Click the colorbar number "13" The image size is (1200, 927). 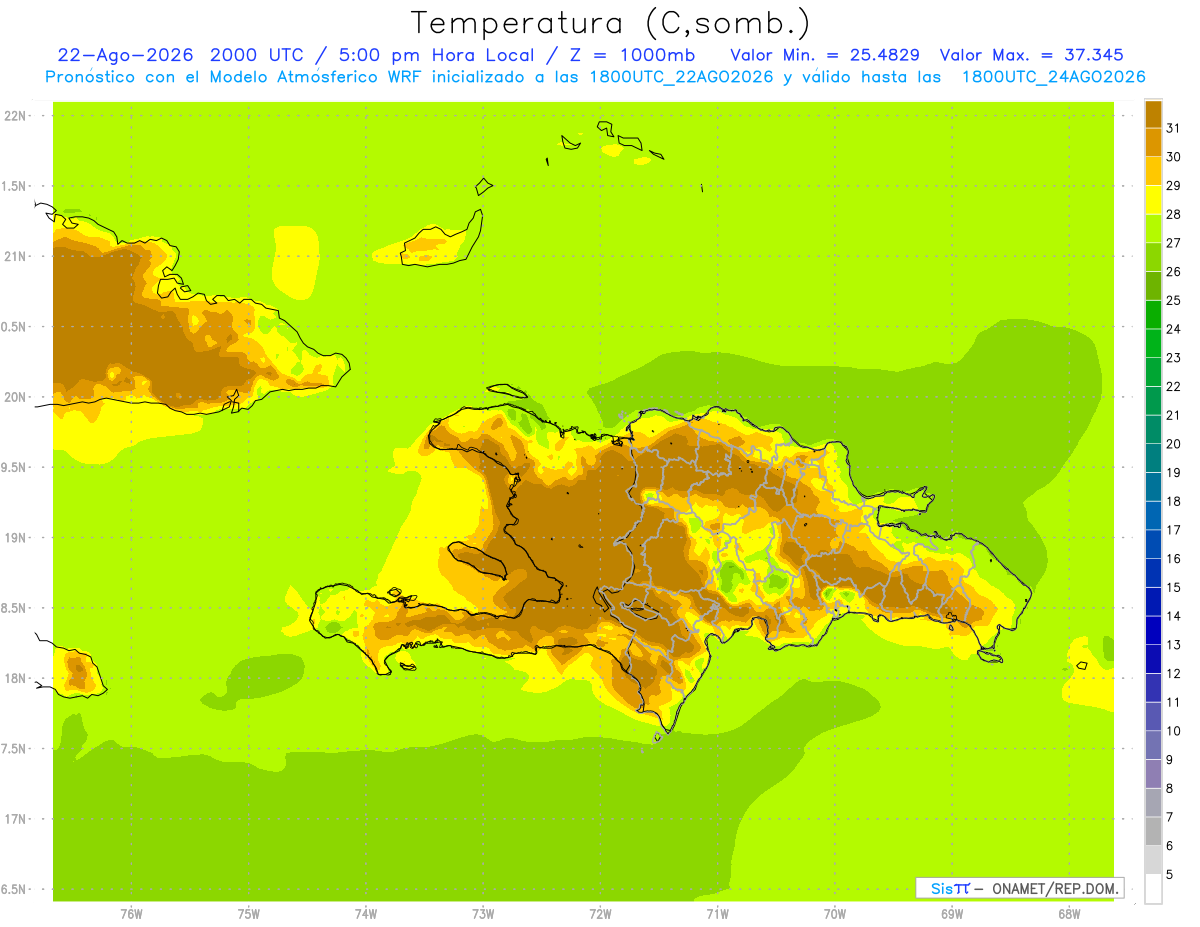click(x=1174, y=645)
